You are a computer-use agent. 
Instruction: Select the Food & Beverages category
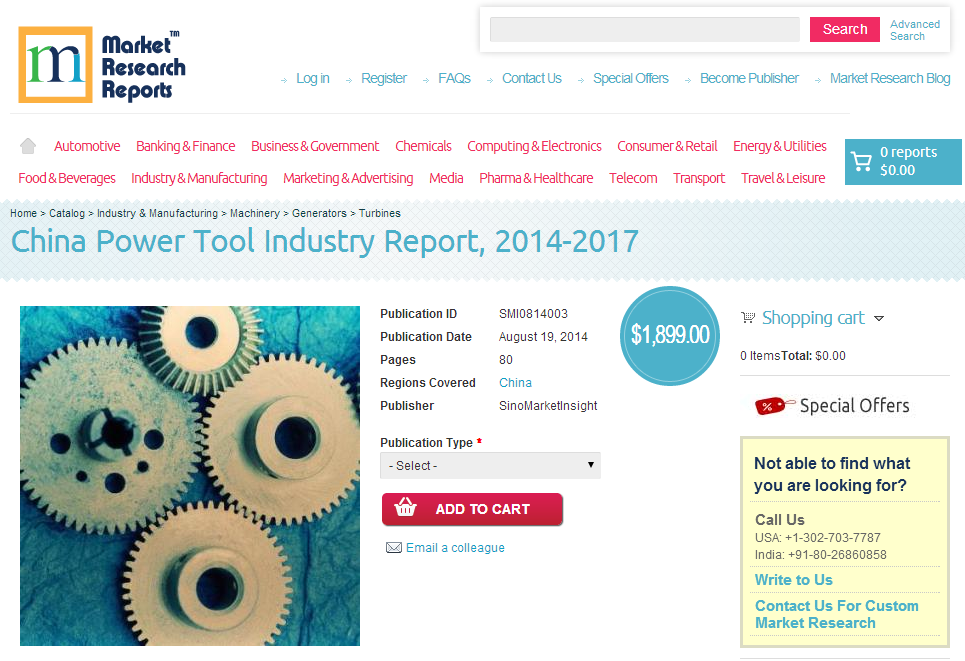tap(67, 178)
